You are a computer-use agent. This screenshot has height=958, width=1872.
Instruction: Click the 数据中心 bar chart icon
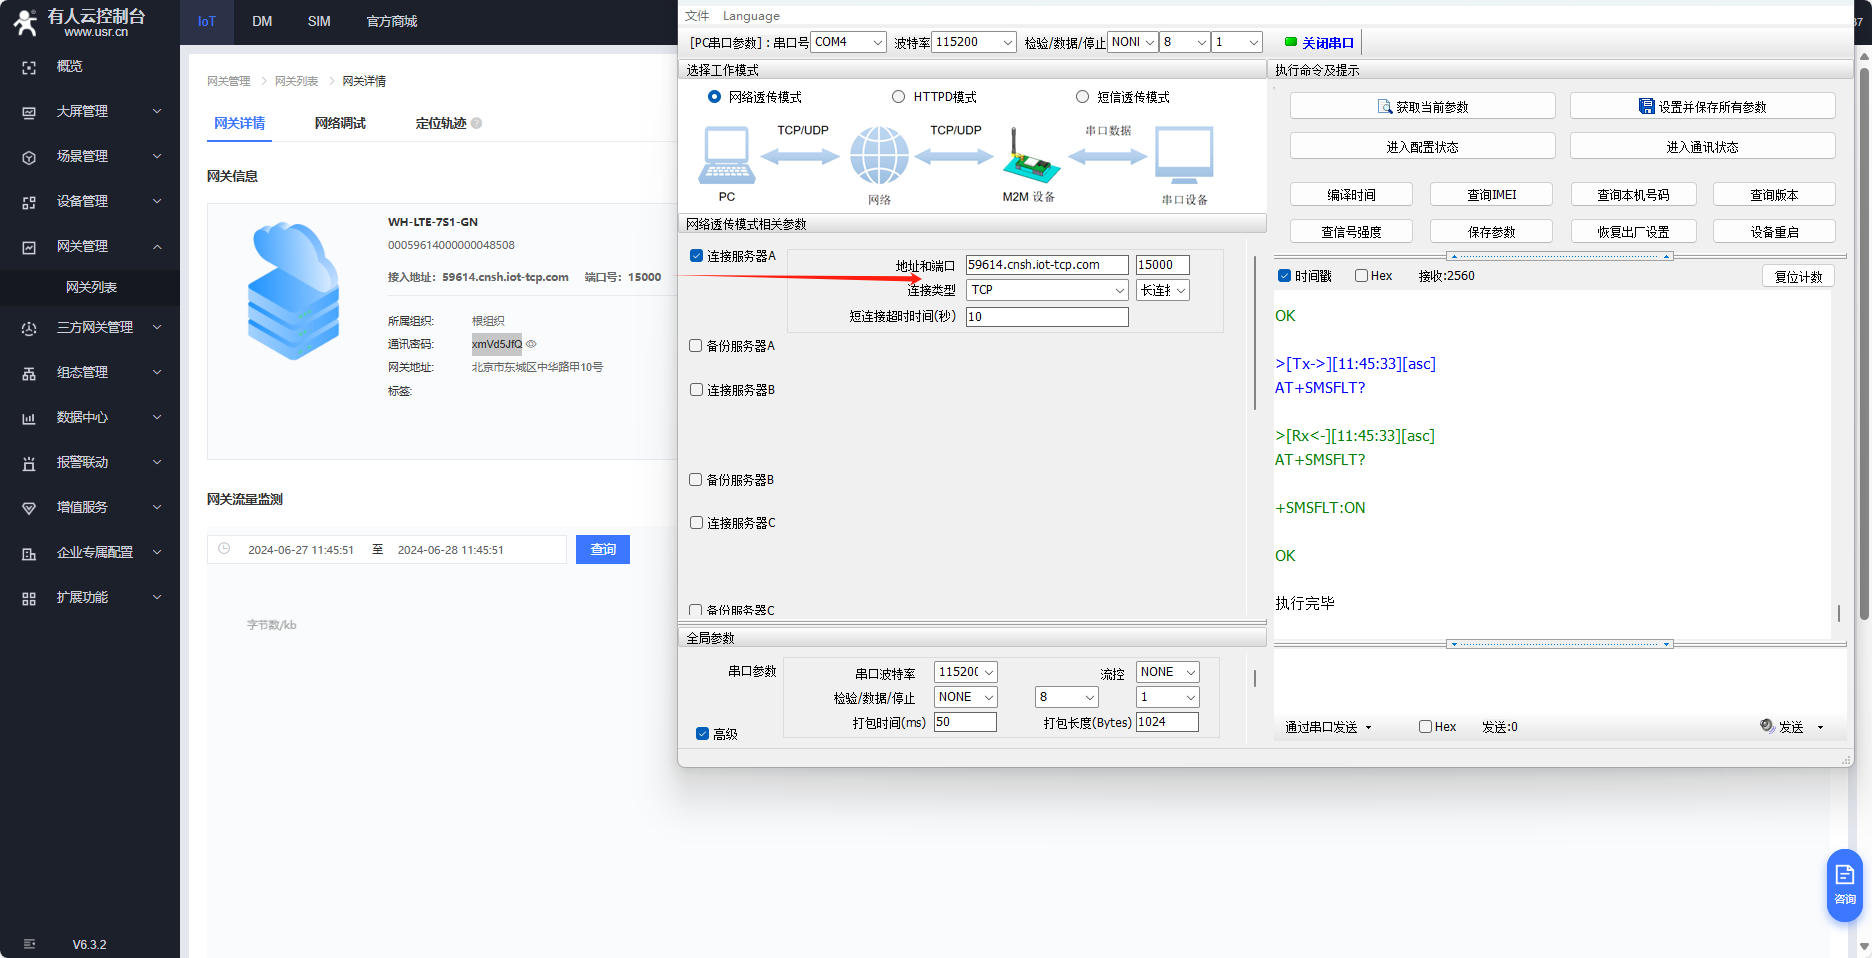29,418
